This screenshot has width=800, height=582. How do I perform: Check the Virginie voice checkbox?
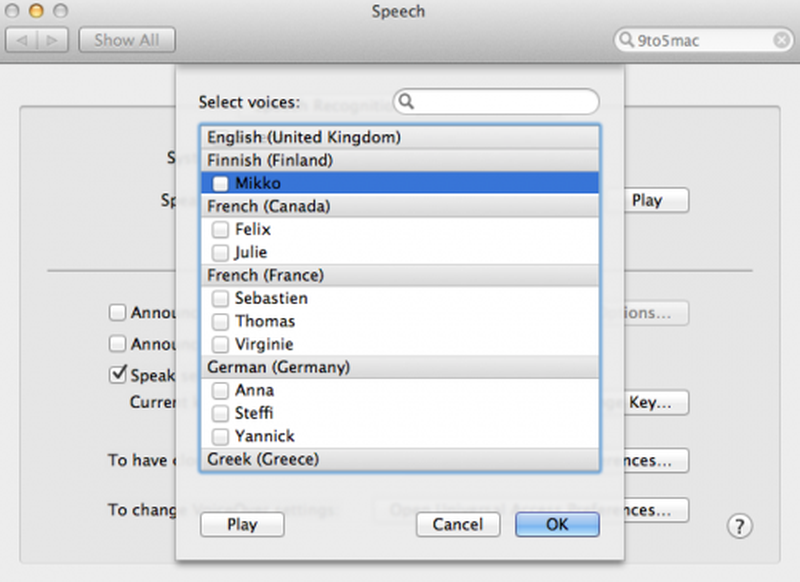point(220,344)
